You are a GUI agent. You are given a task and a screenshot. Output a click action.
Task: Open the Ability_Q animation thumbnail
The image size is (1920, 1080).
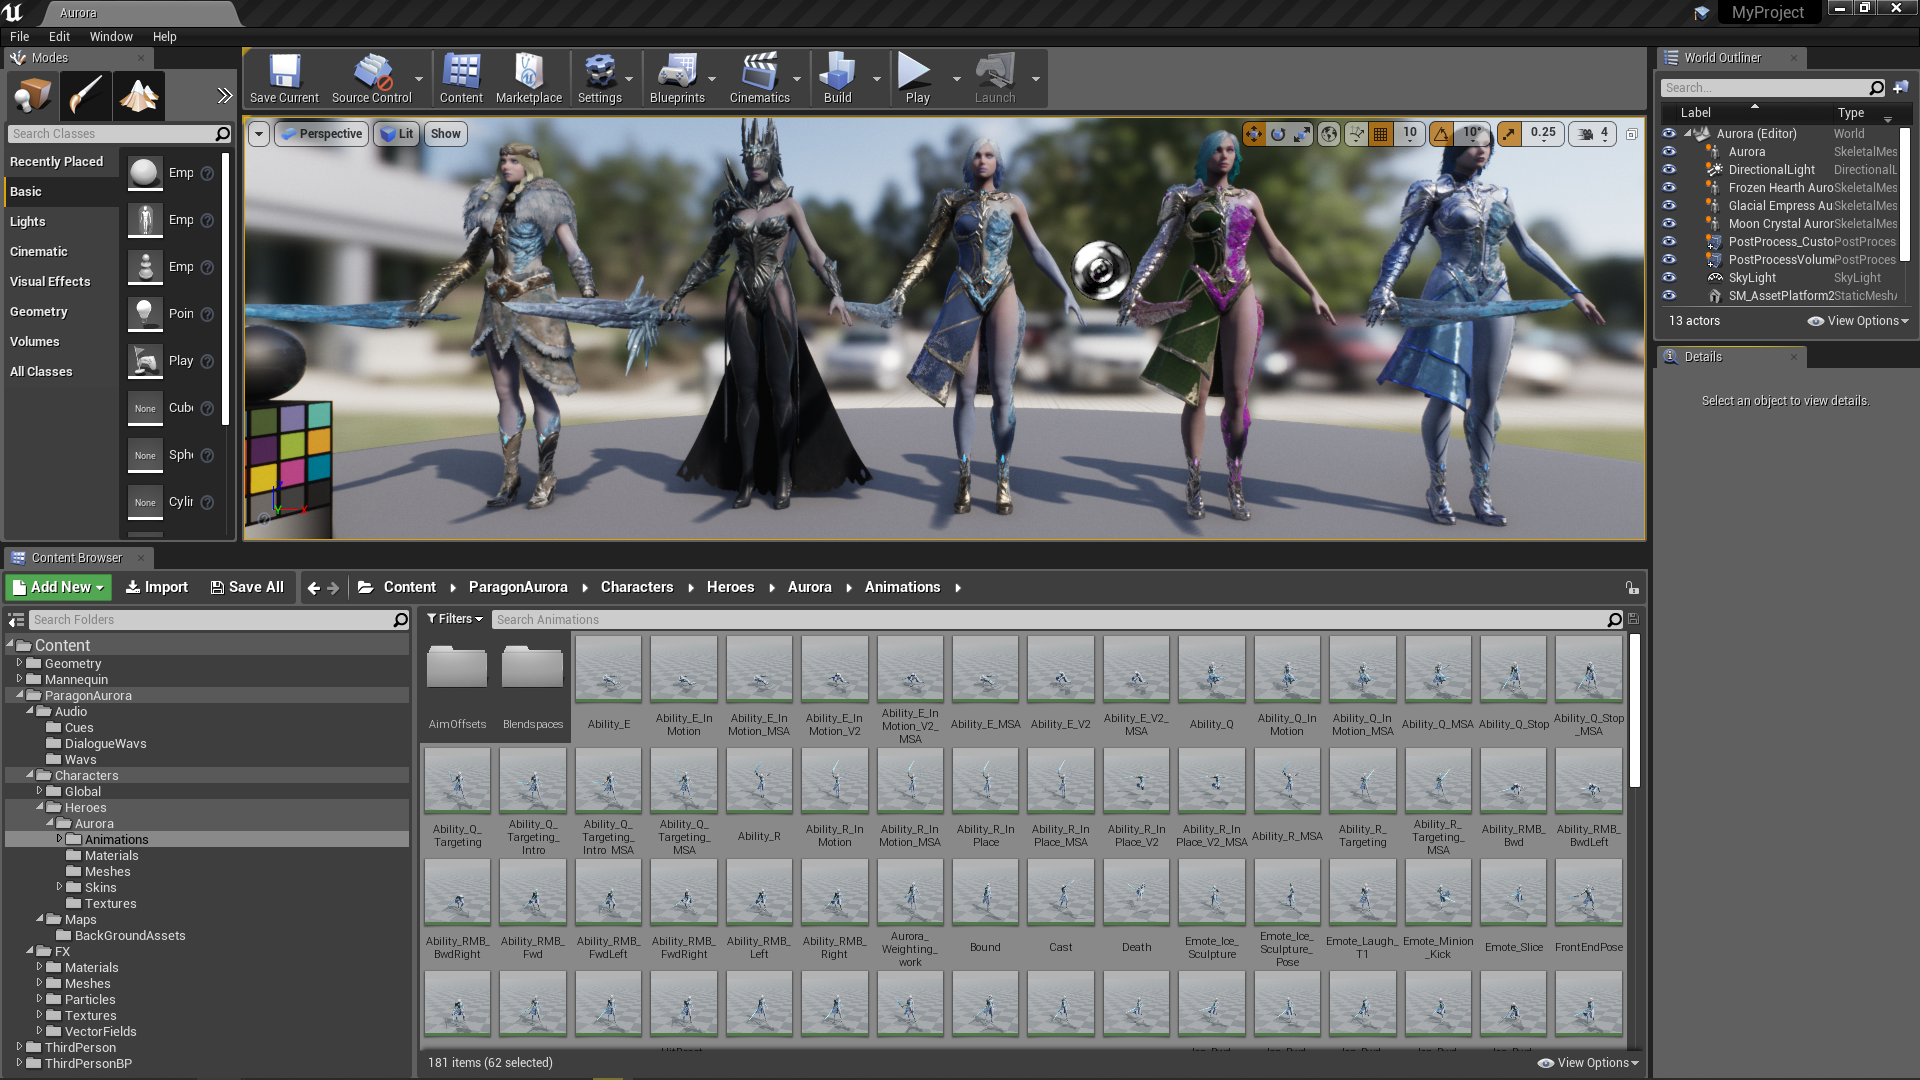click(1211, 671)
